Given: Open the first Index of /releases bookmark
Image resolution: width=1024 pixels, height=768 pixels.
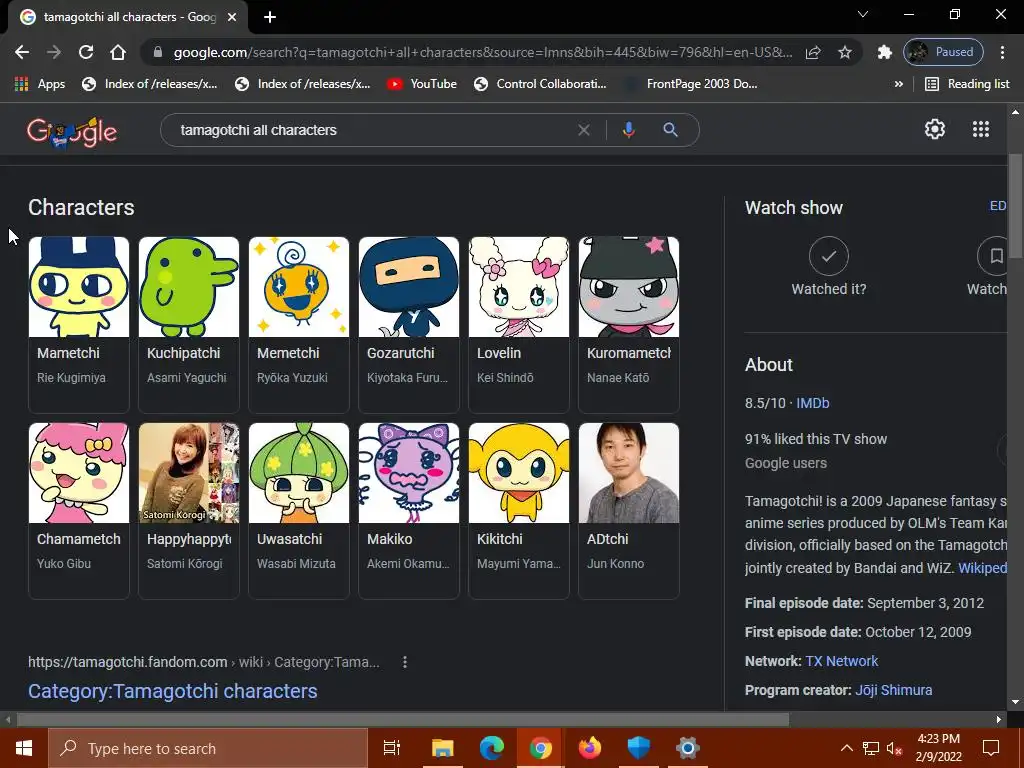Looking at the screenshot, I should coord(150,84).
